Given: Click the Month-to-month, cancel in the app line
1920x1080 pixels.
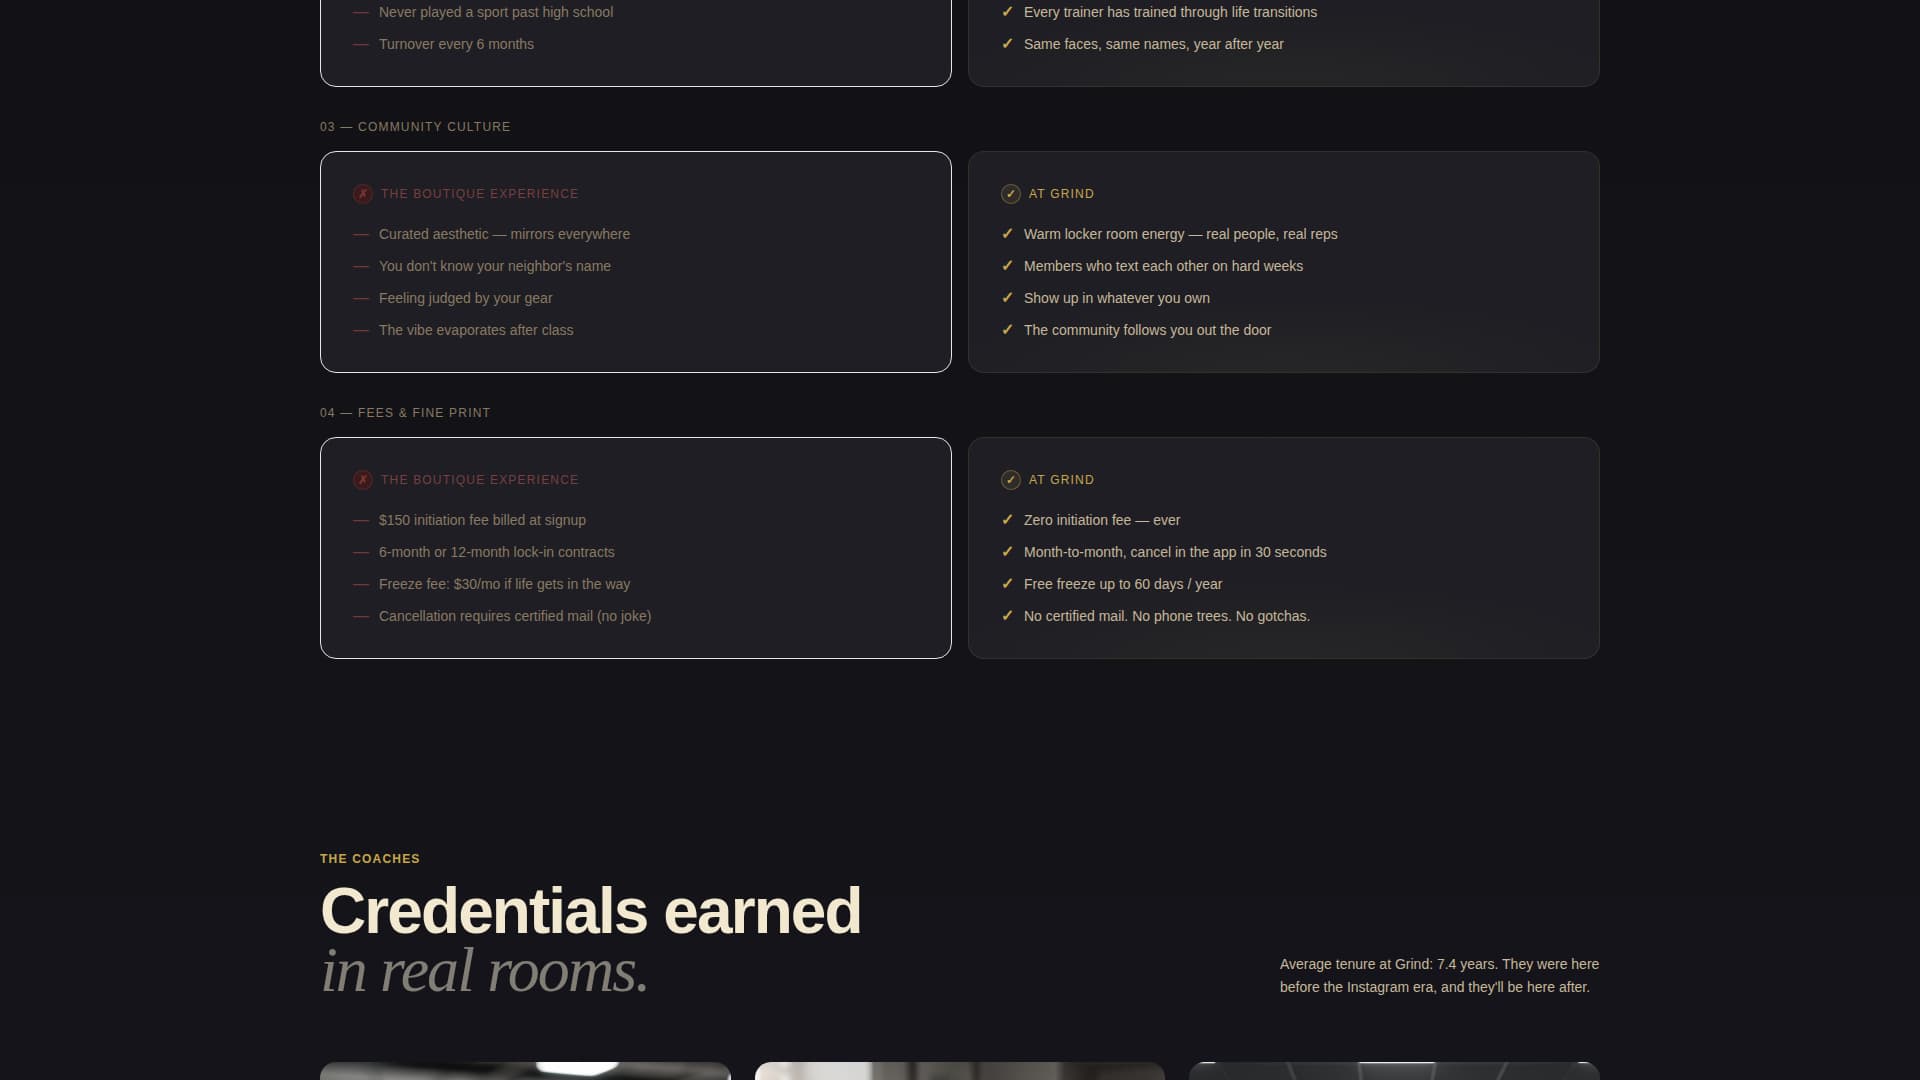Looking at the screenshot, I should coord(1175,552).
